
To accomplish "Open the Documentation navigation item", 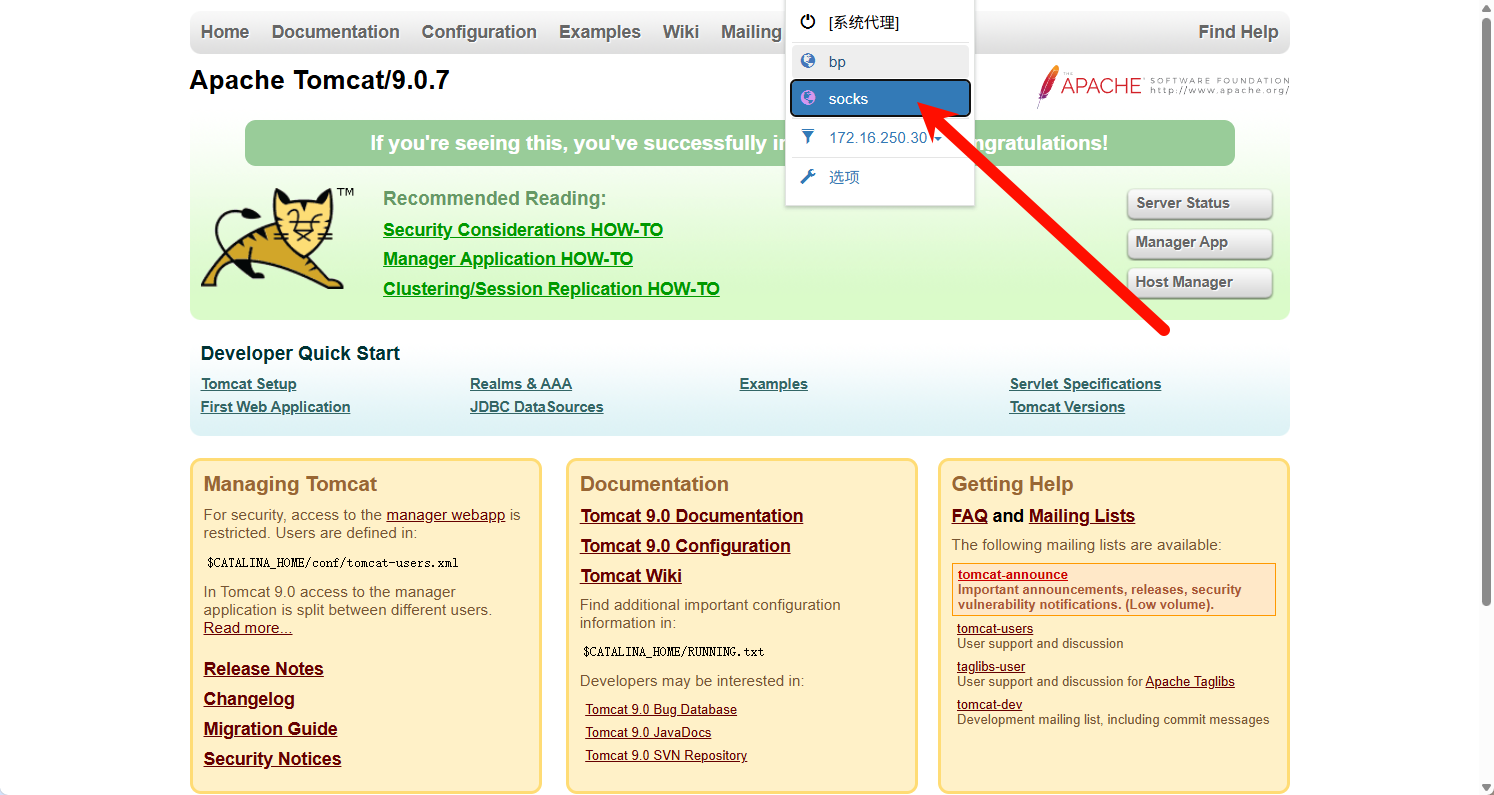I will pos(335,32).
